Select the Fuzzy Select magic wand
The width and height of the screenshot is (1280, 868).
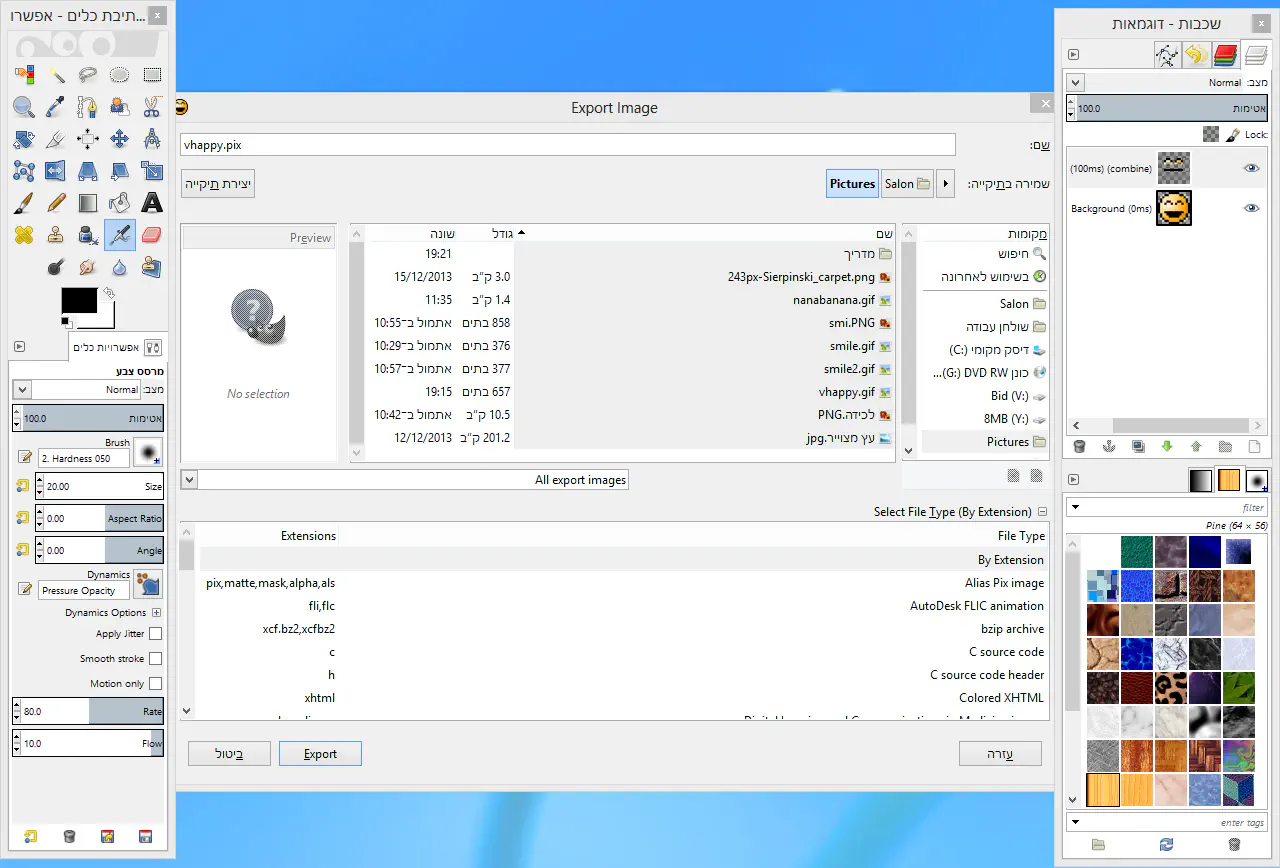[56, 74]
